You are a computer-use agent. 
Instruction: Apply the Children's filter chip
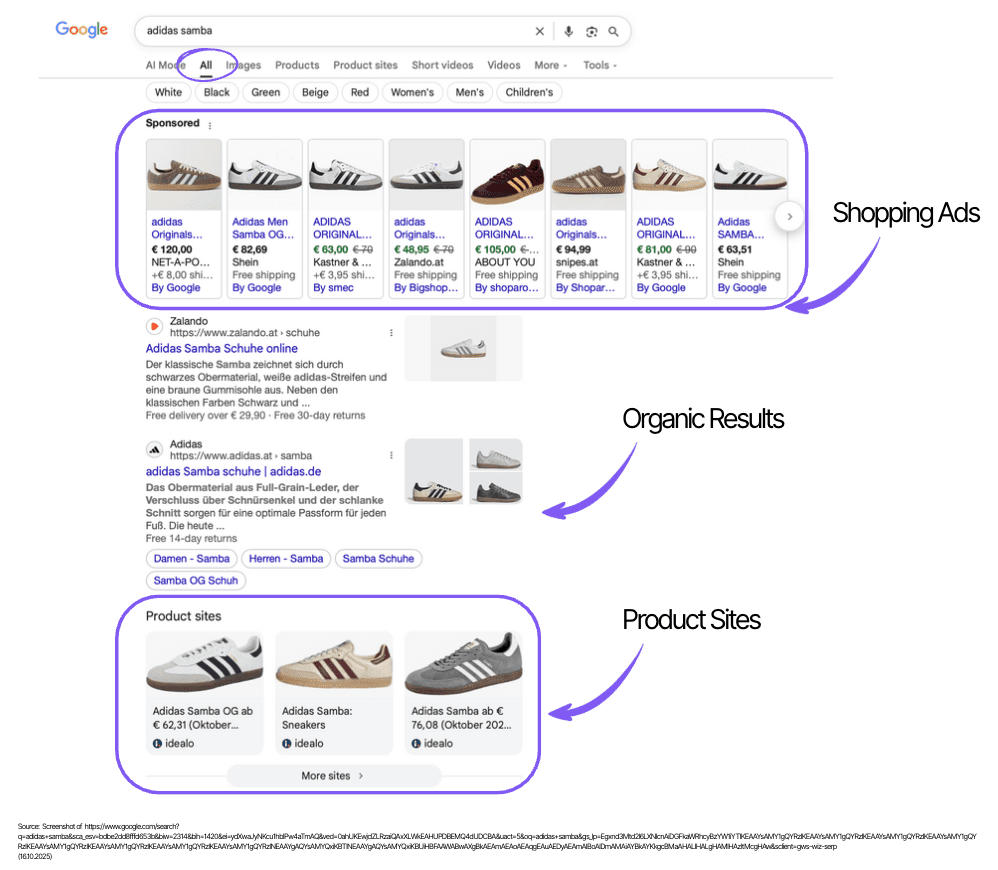pos(529,92)
